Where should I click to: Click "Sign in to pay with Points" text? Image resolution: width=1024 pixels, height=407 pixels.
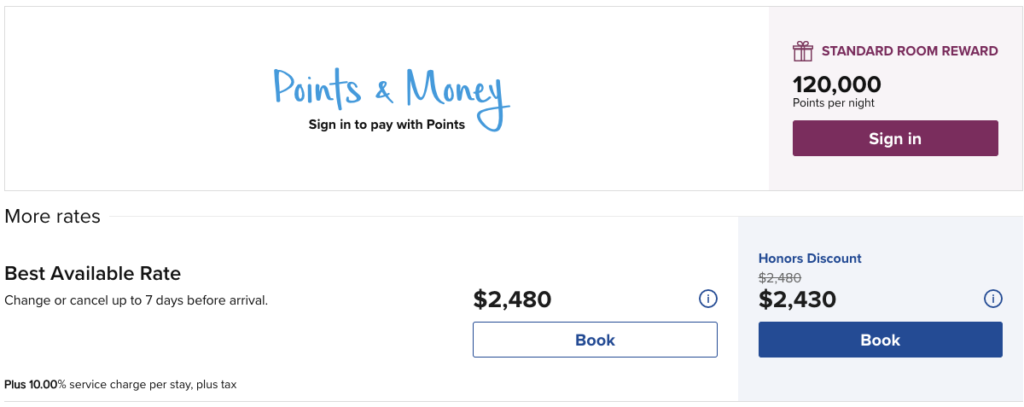tap(386, 126)
